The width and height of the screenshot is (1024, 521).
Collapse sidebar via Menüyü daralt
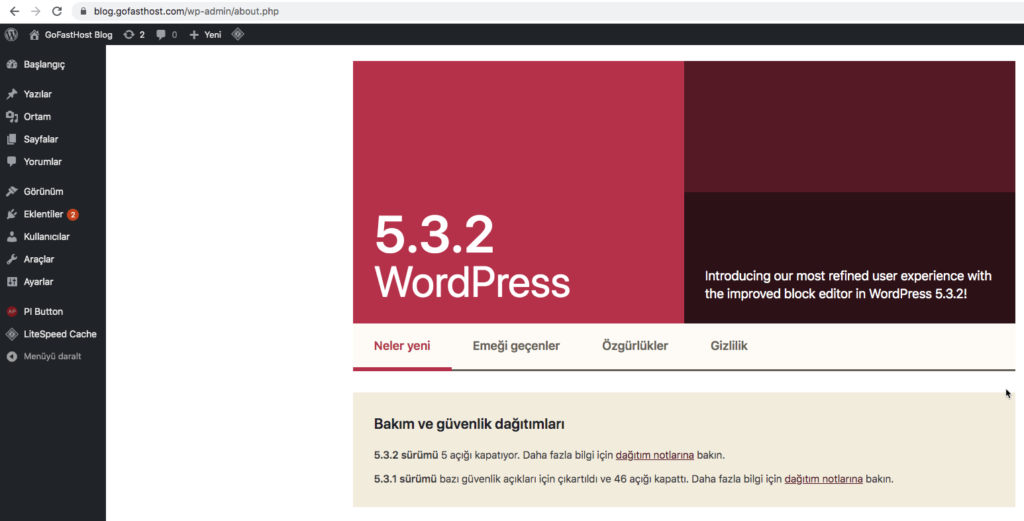point(52,356)
